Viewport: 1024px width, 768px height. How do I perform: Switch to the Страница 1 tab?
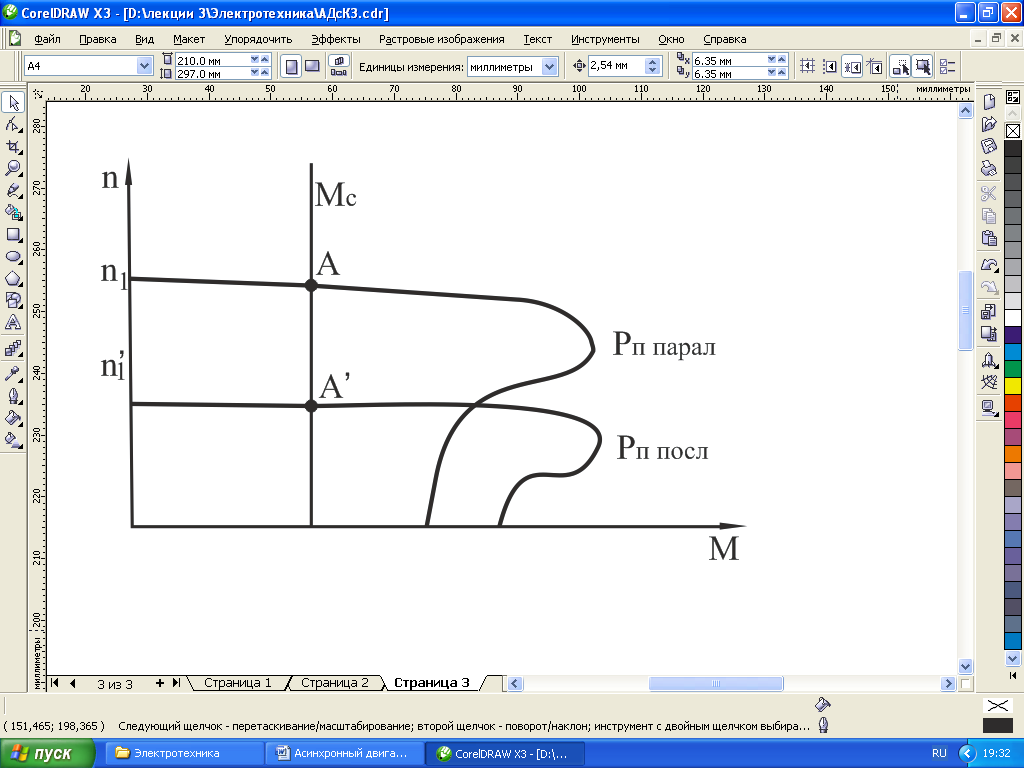click(237, 683)
